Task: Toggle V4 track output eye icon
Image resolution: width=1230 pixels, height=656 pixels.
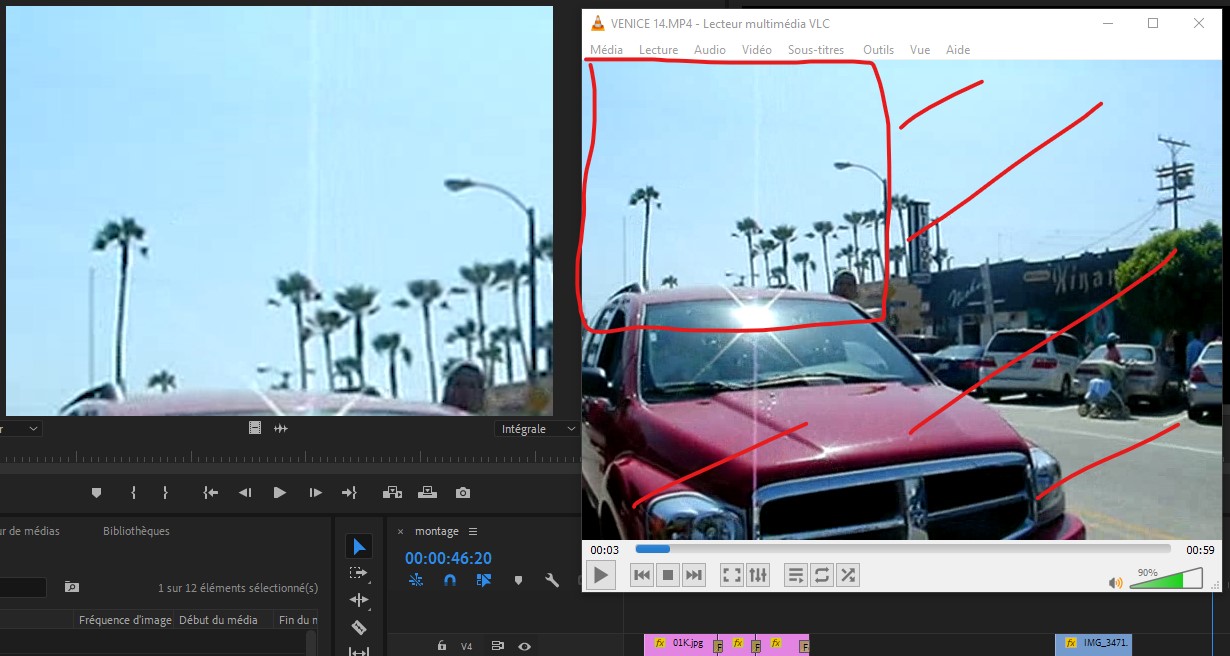Action: [x=524, y=646]
